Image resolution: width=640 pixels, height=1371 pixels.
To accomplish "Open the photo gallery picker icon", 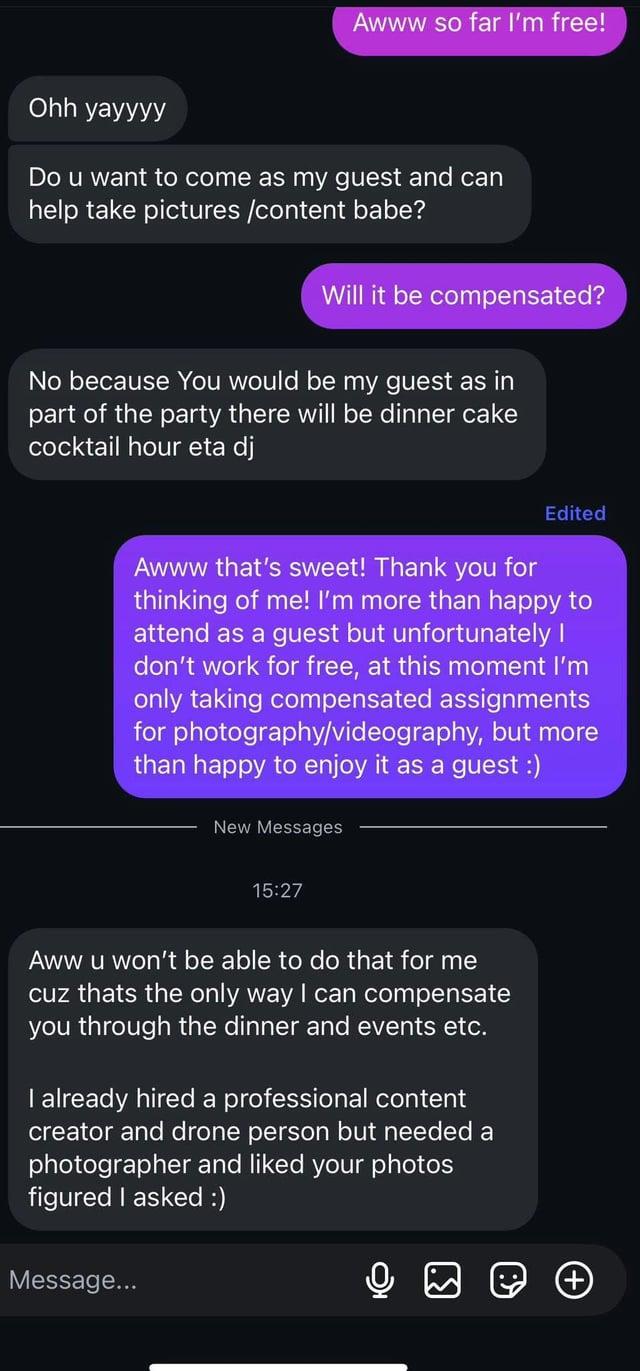I will 444,1280.
